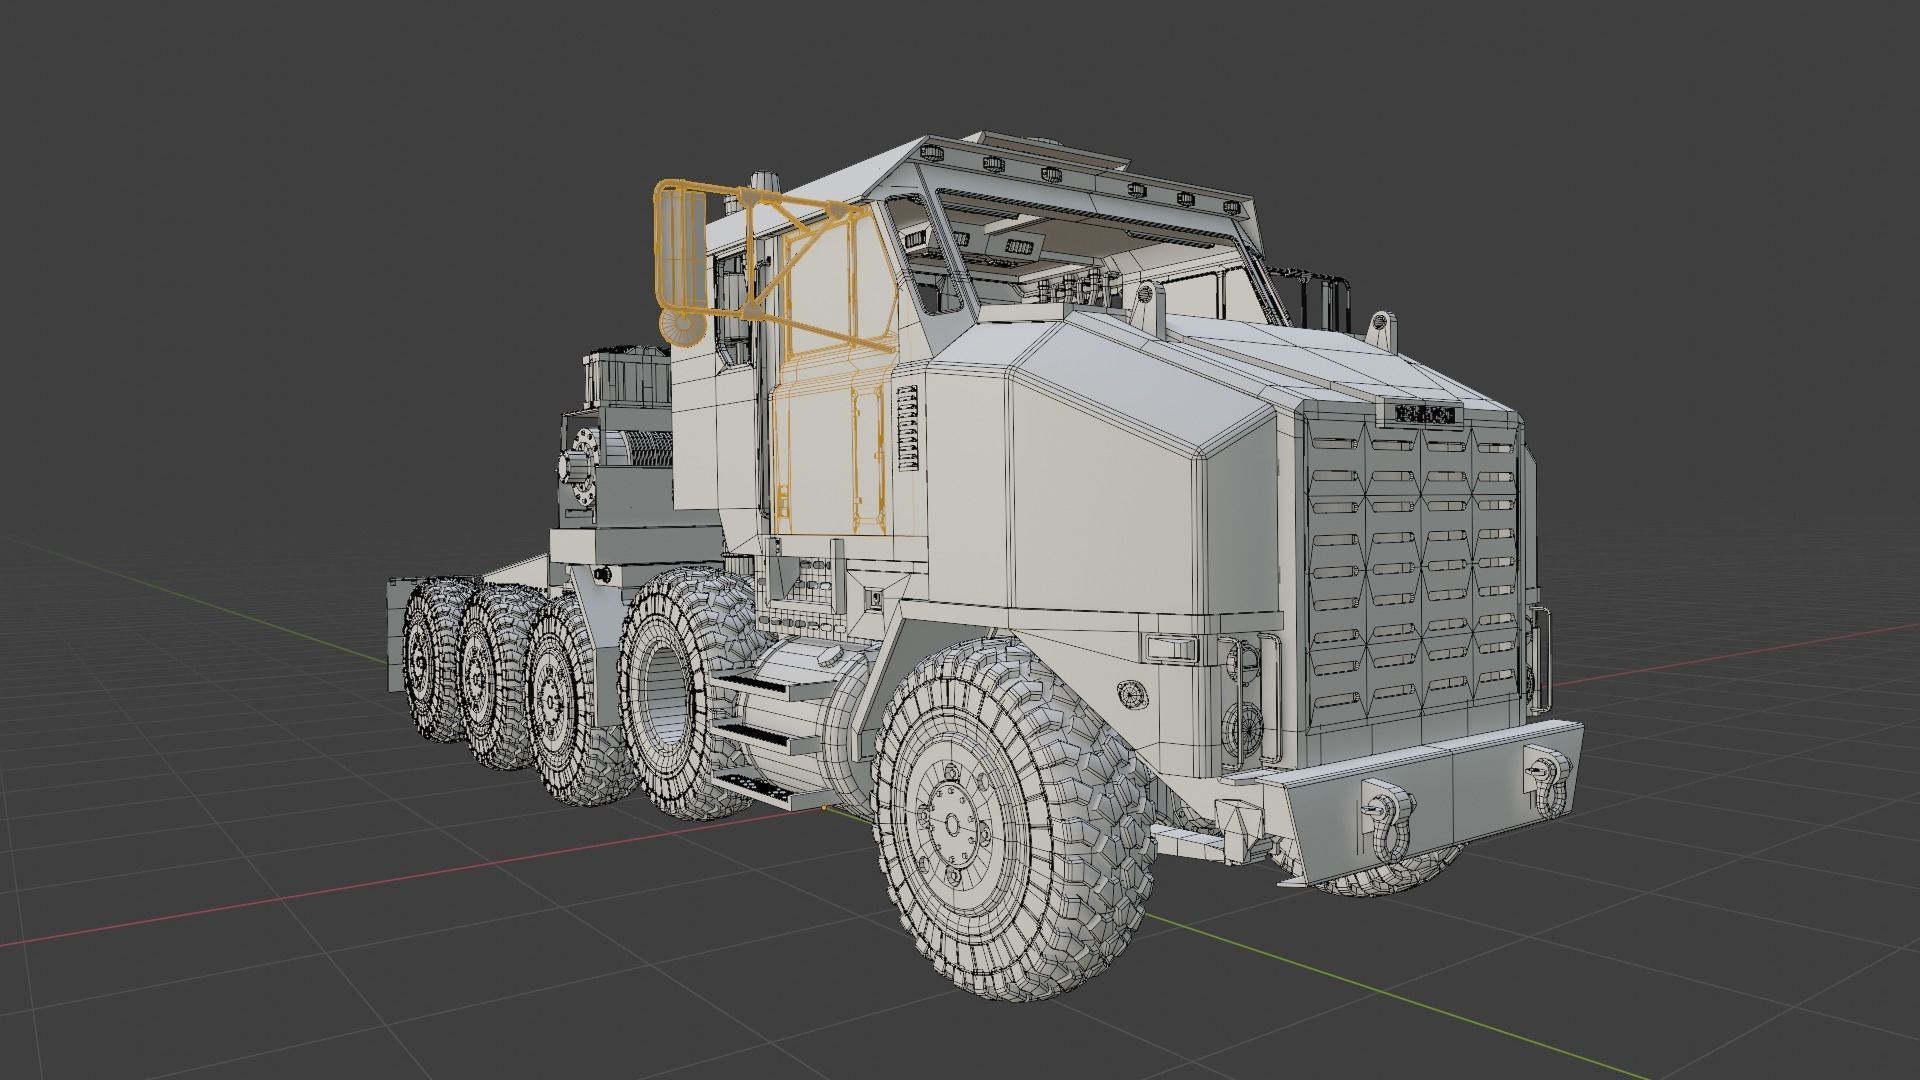Select the rectangular turn-signal lamp on fender
The height and width of the screenshot is (1080, 1920).
pyautogui.click(x=1172, y=648)
